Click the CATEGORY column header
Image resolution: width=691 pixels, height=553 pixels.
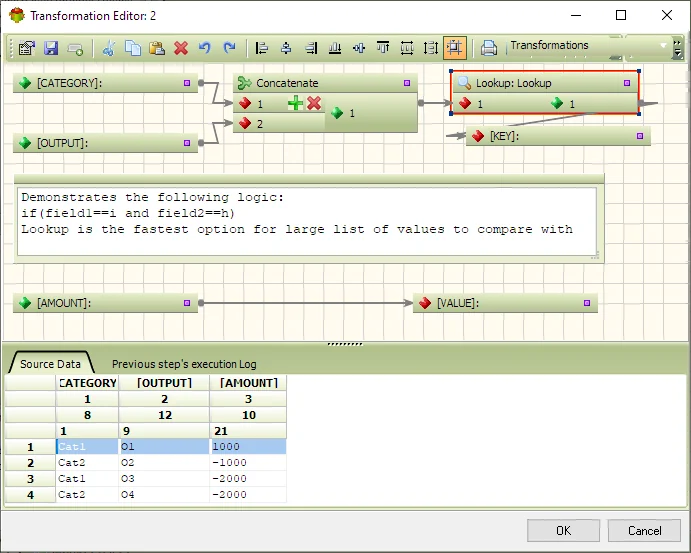[87, 382]
